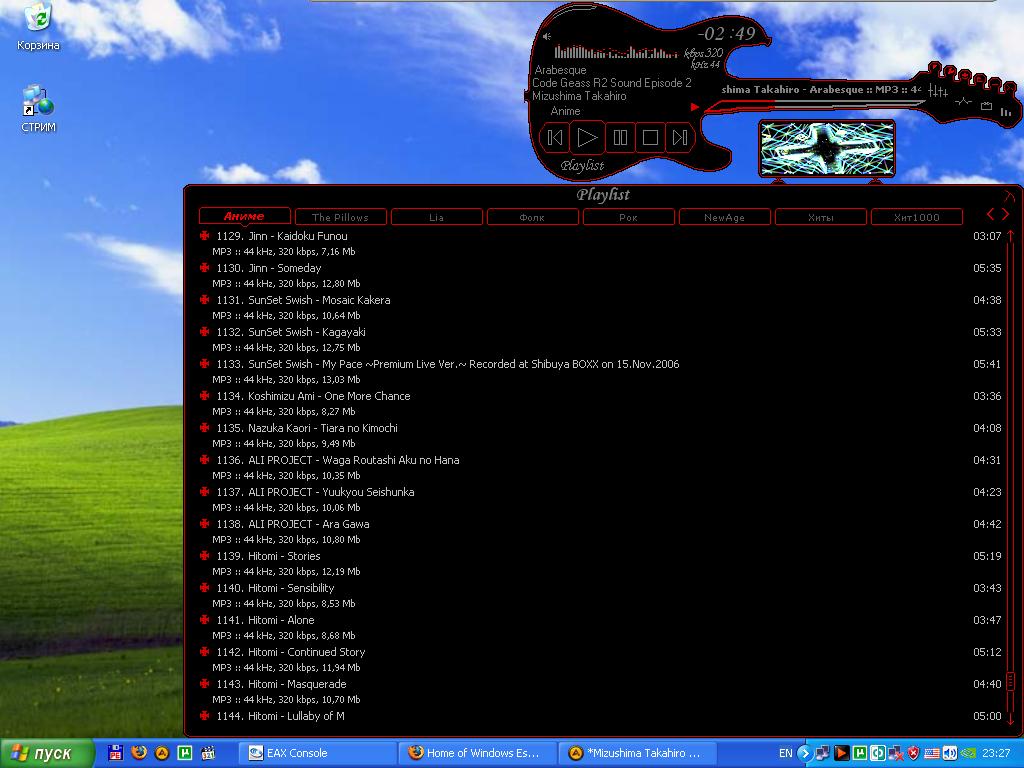Click red marker icon beside 1134 One More Chance
Image resolution: width=1024 pixels, height=768 pixels.
pos(204,396)
